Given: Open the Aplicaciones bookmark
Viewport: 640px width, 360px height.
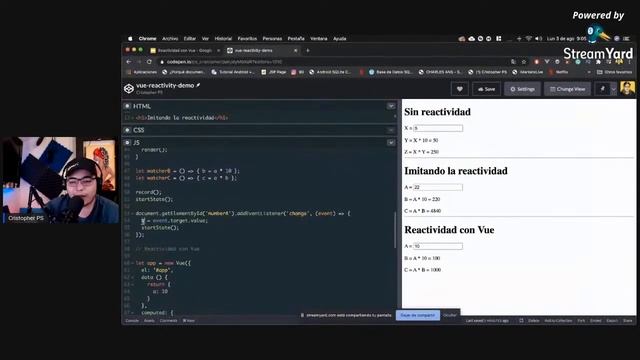Looking at the screenshot, I should coord(142,72).
